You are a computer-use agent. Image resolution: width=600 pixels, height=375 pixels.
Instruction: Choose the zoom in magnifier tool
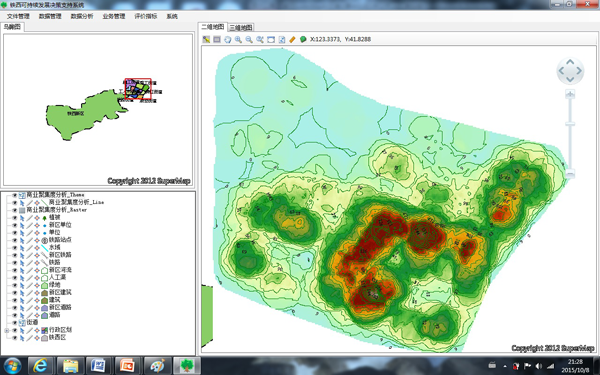(238, 39)
